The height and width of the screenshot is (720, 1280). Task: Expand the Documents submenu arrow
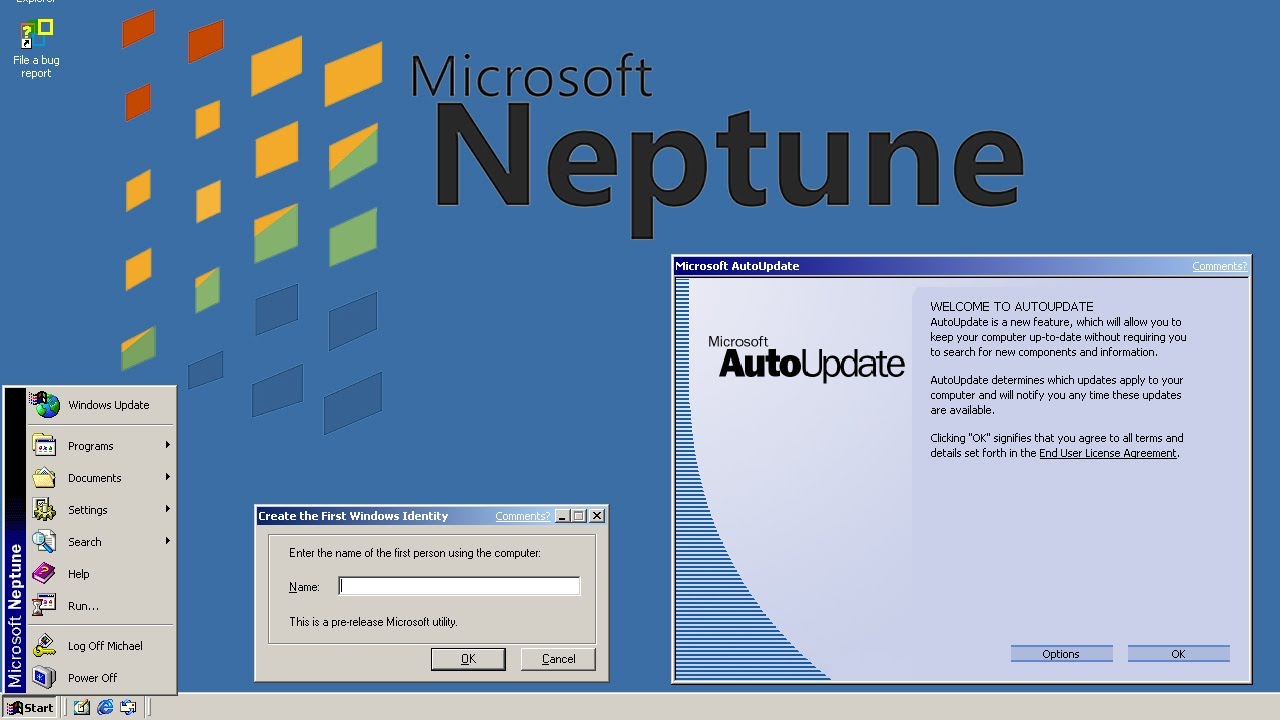click(x=167, y=478)
